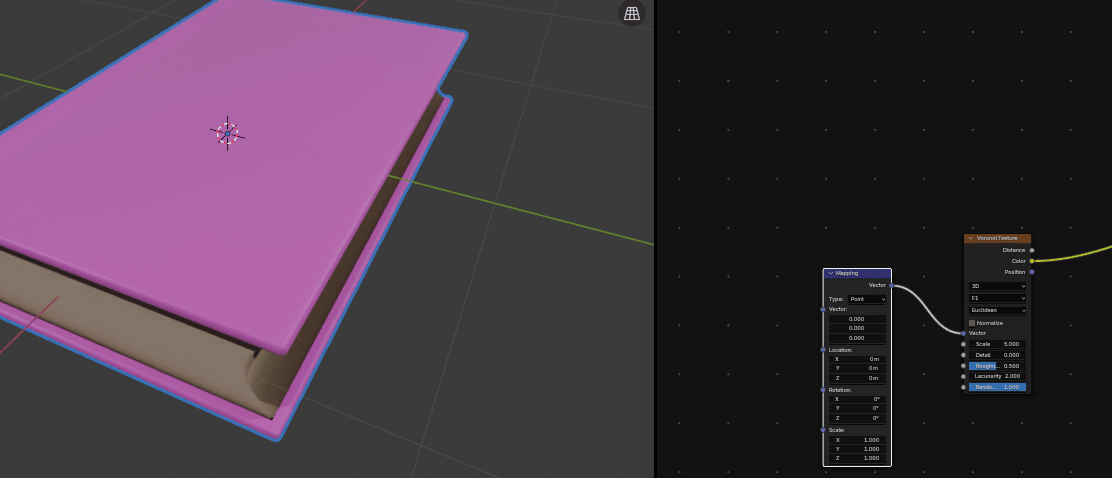The width and height of the screenshot is (1112, 478).
Task: Collapse the Mapping node
Action: [830, 273]
